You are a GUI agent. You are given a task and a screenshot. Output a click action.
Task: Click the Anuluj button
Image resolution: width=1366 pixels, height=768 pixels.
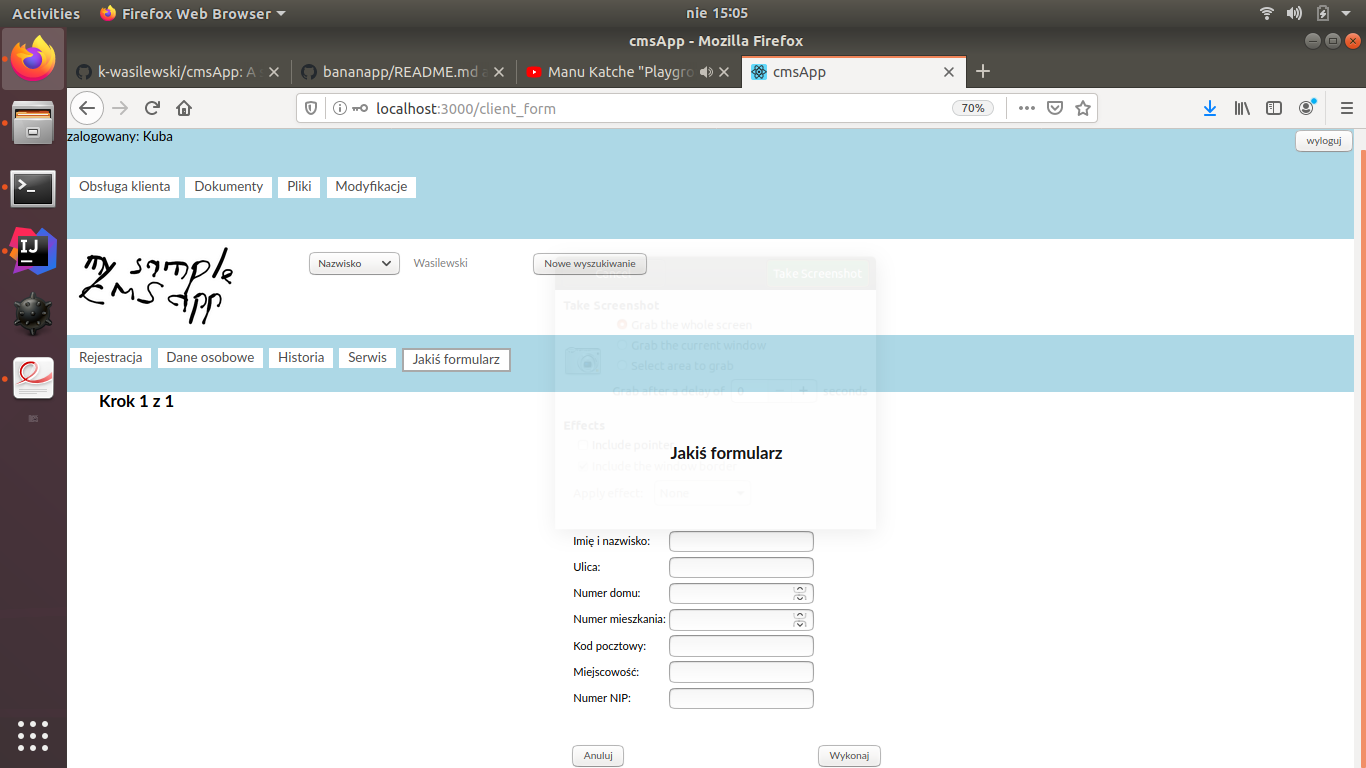598,756
